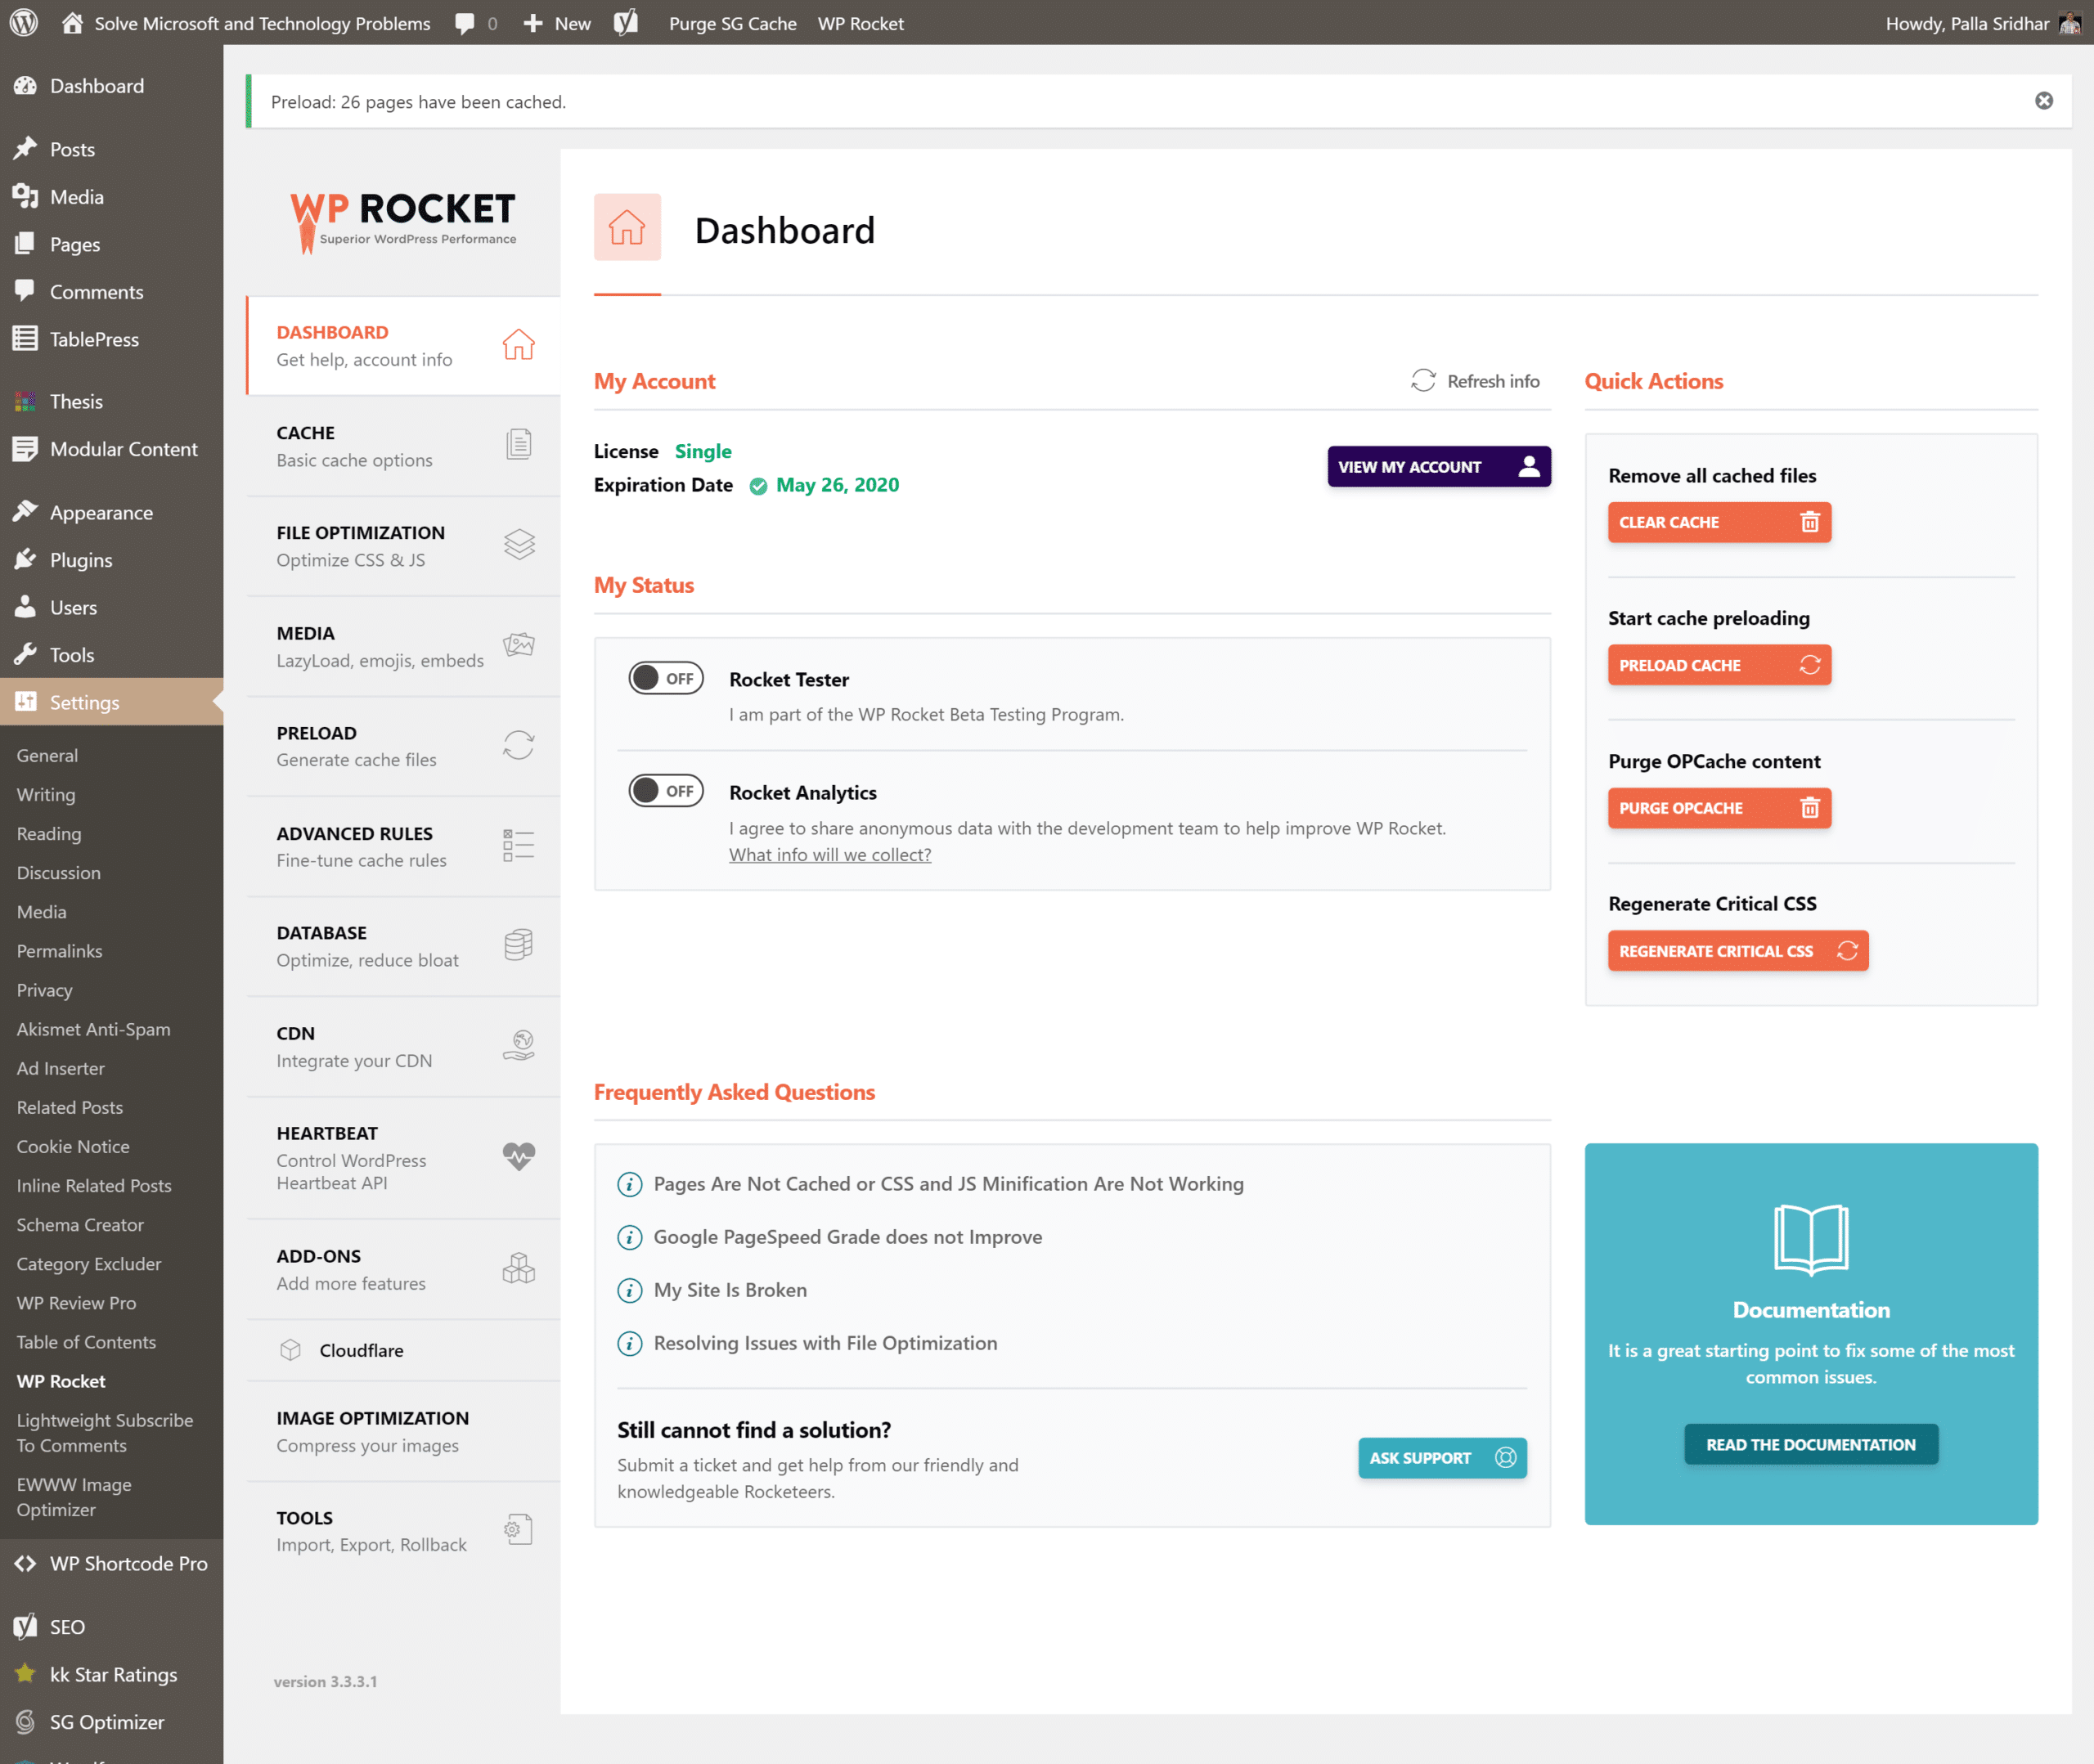This screenshot has width=2094, height=1764.
Task: Click the Refresh info circular arrow icon
Action: (x=1422, y=381)
